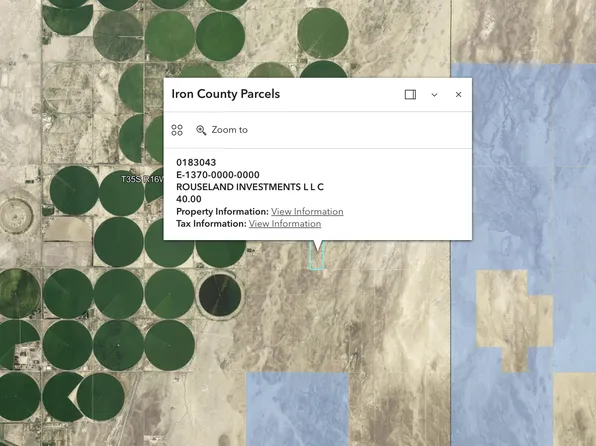This screenshot has width=596, height=446.
Task: Collapse the popup with the chevron
Action: click(x=434, y=95)
